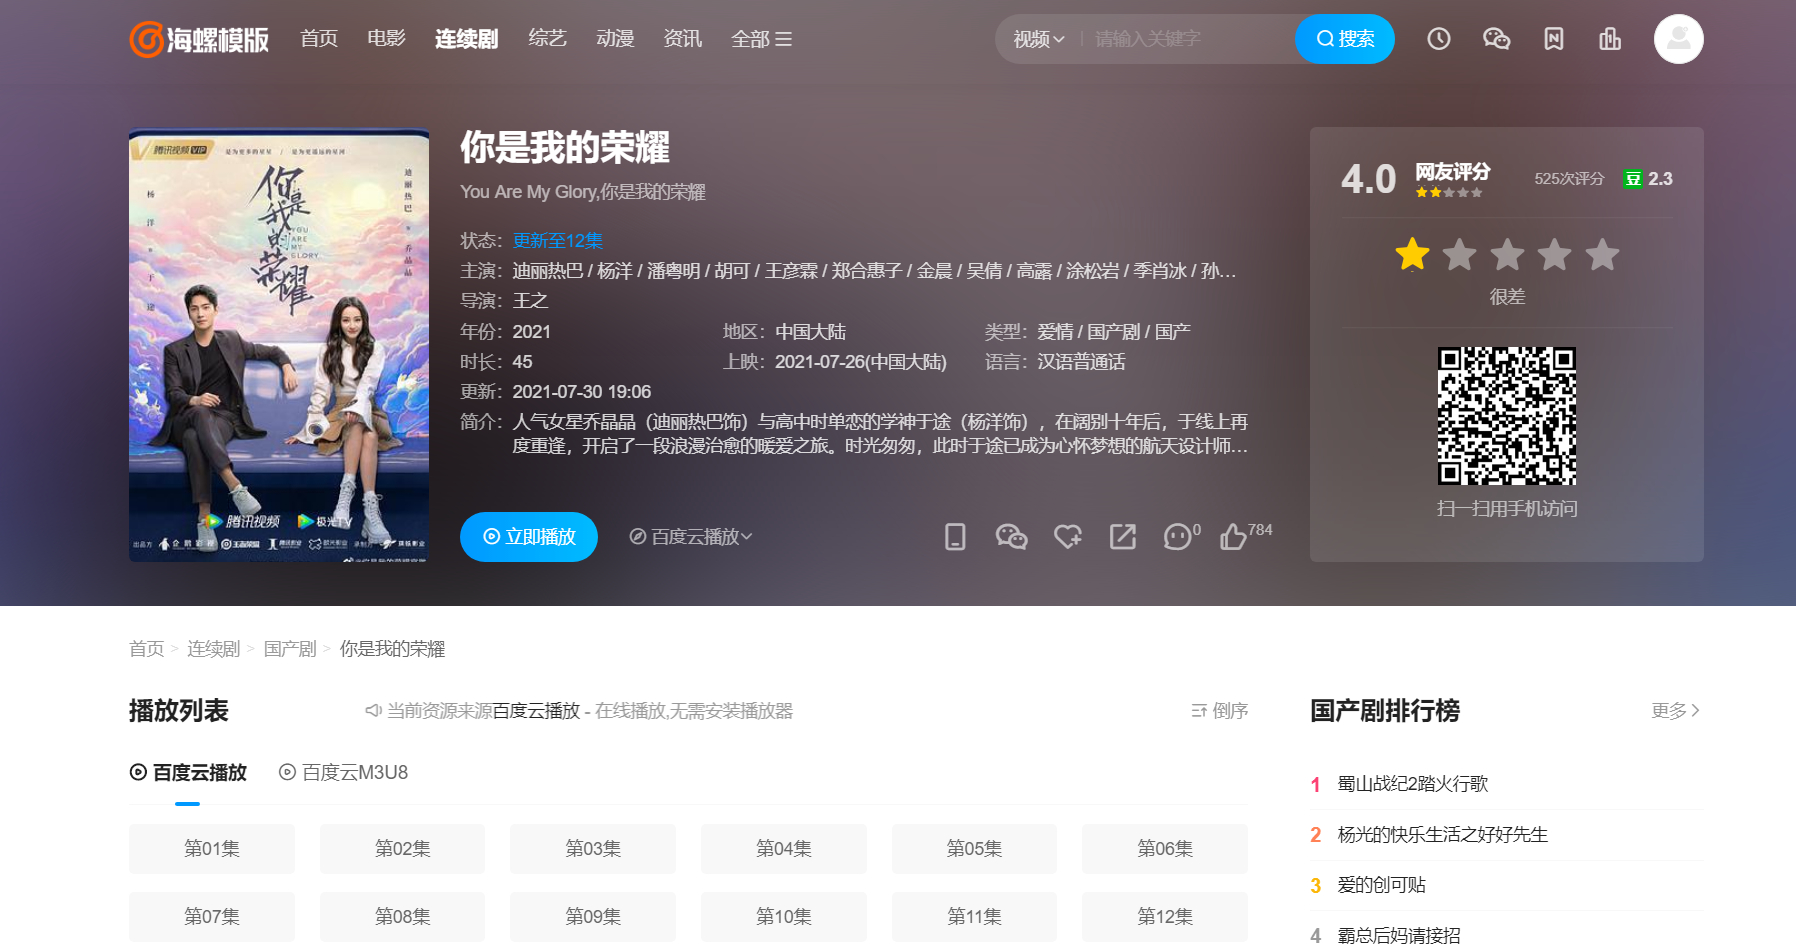1796x945 pixels.
Task: Add to favorites with heart icon
Action: coord(1068,537)
